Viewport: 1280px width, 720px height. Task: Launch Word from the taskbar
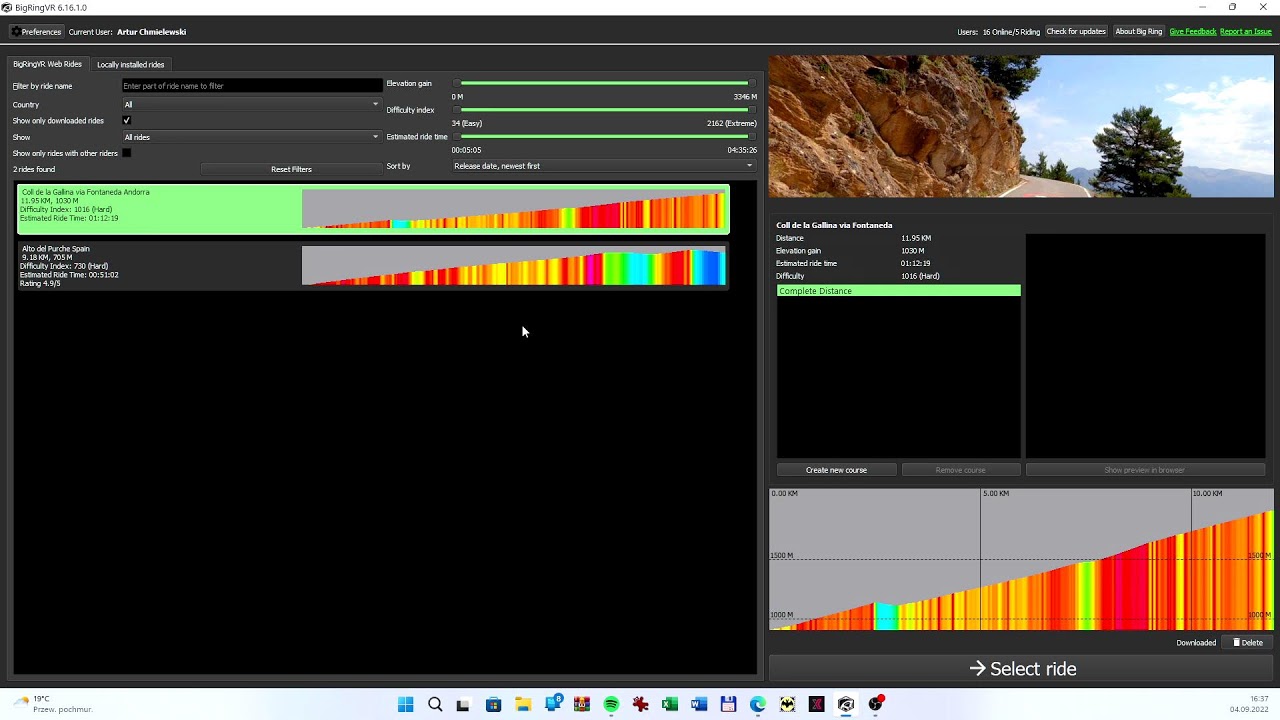coord(699,705)
